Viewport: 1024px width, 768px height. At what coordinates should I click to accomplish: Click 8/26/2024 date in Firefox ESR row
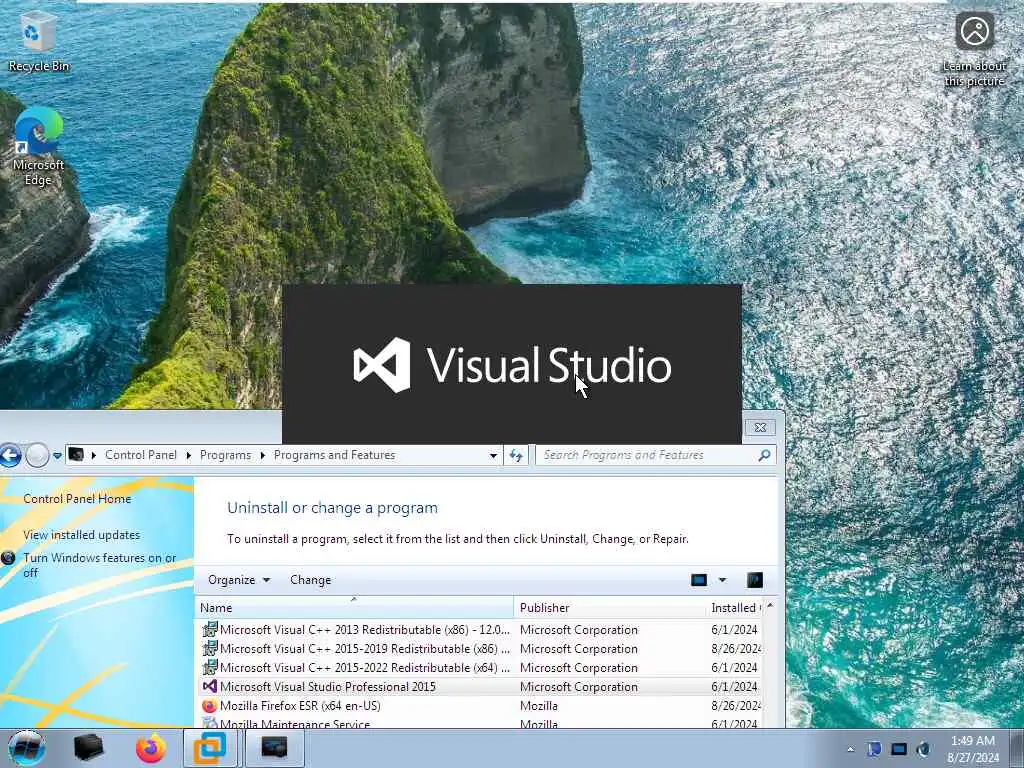(736, 705)
